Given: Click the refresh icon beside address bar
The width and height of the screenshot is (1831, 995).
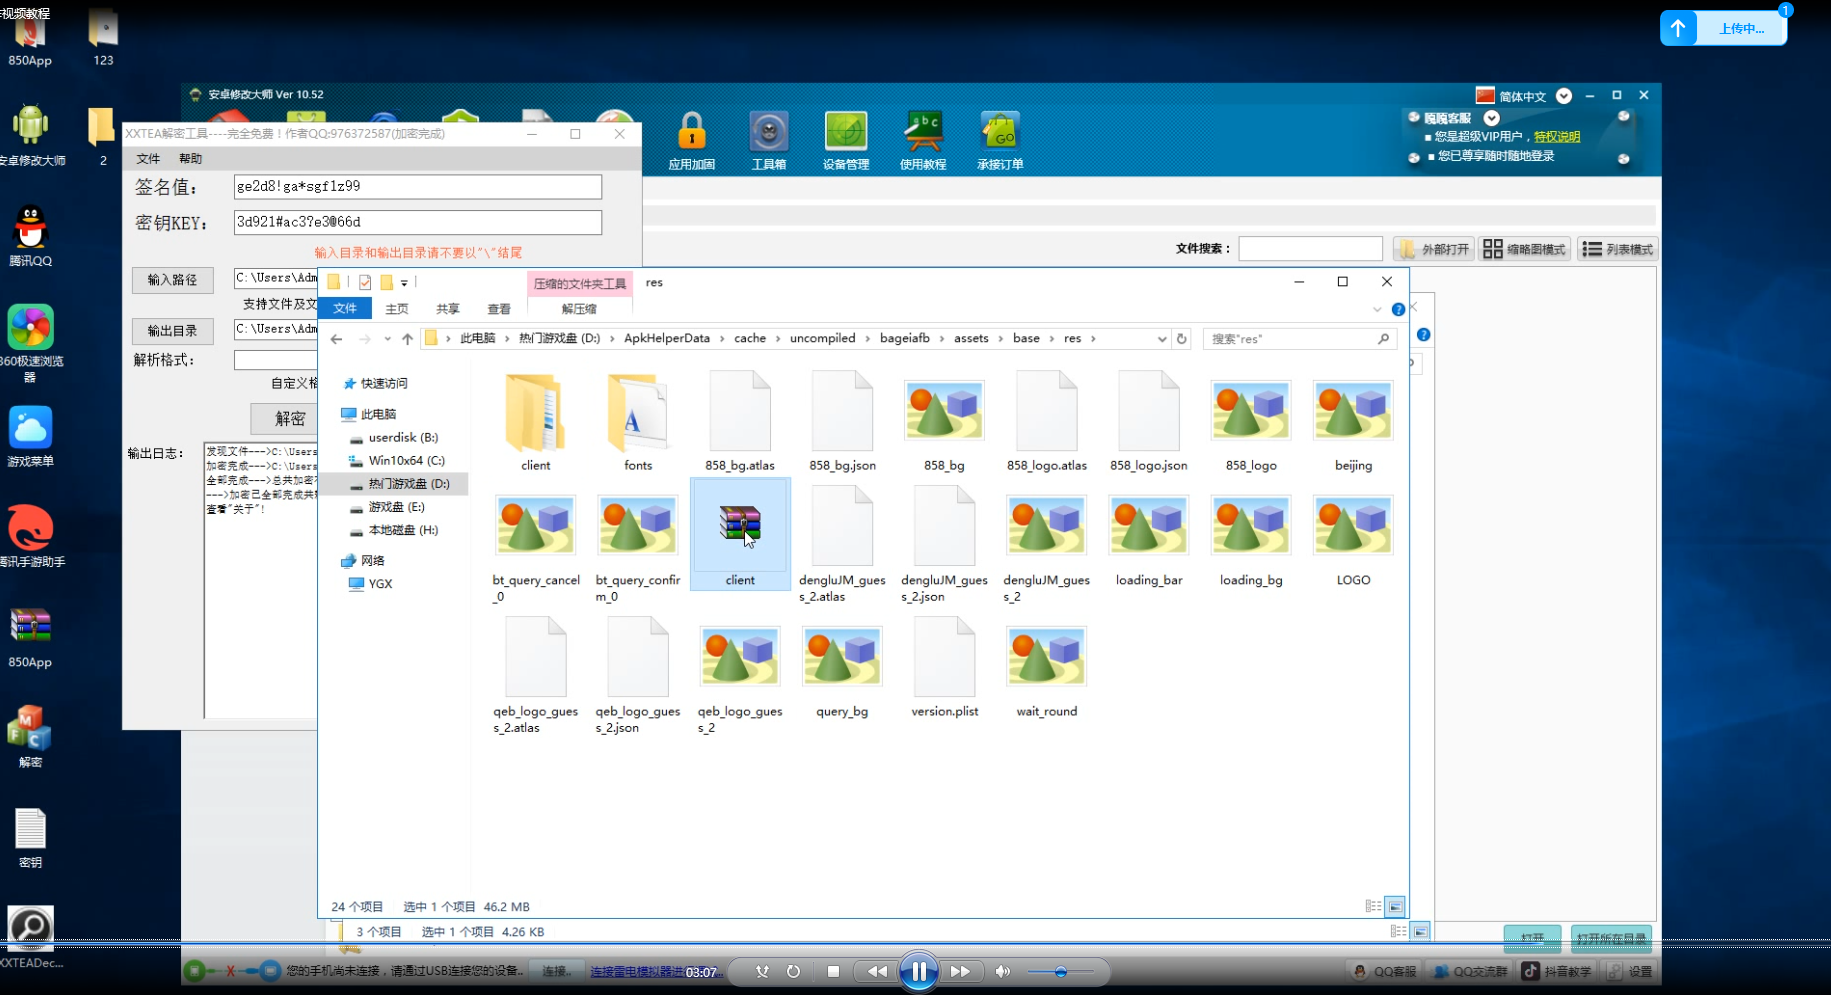Looking at the screenshot, I should (x=1181, y=339).
